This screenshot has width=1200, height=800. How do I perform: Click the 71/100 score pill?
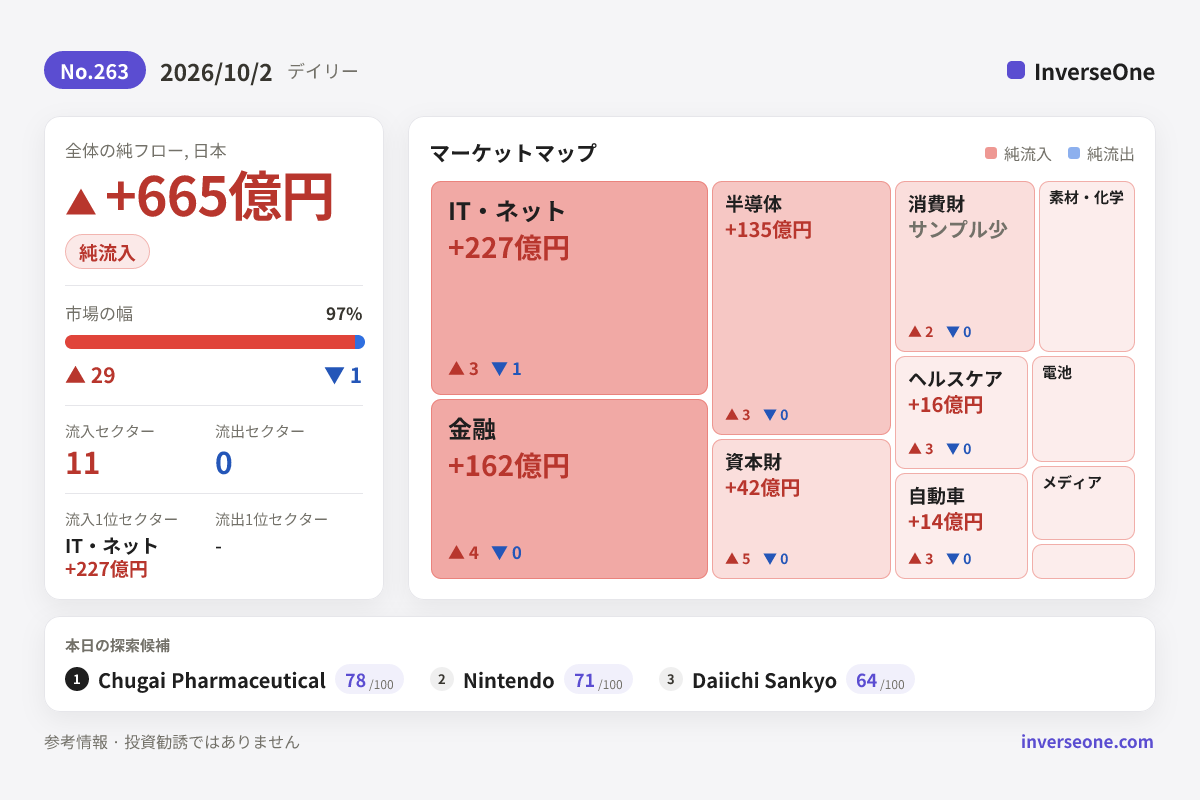coord(598,680)
